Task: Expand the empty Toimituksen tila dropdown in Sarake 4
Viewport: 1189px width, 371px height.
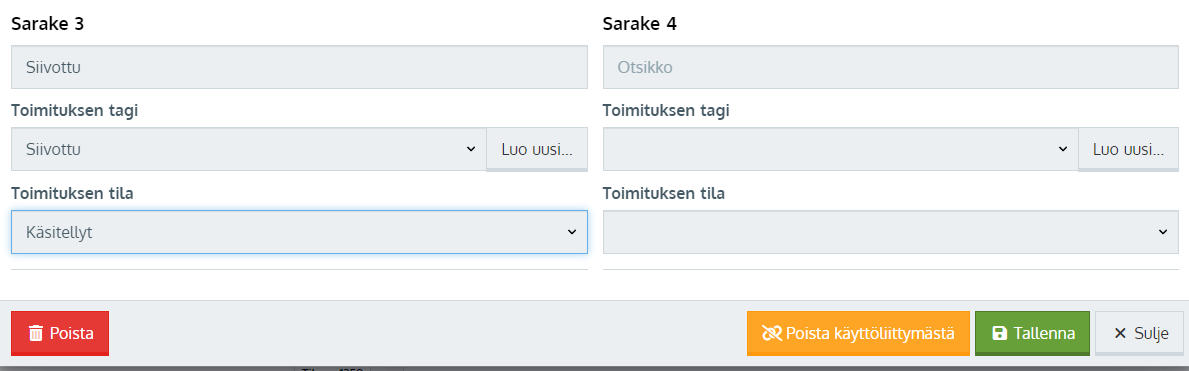Action: click(891, 232)
